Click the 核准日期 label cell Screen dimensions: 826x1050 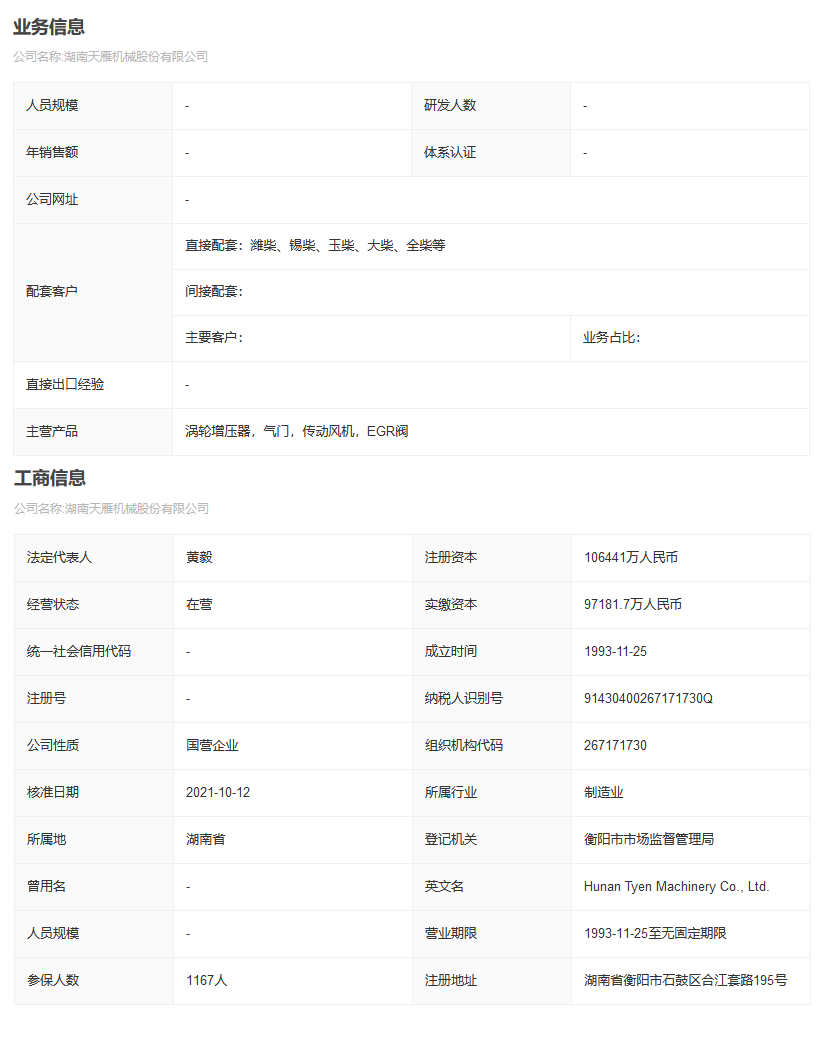coord(93,793)
